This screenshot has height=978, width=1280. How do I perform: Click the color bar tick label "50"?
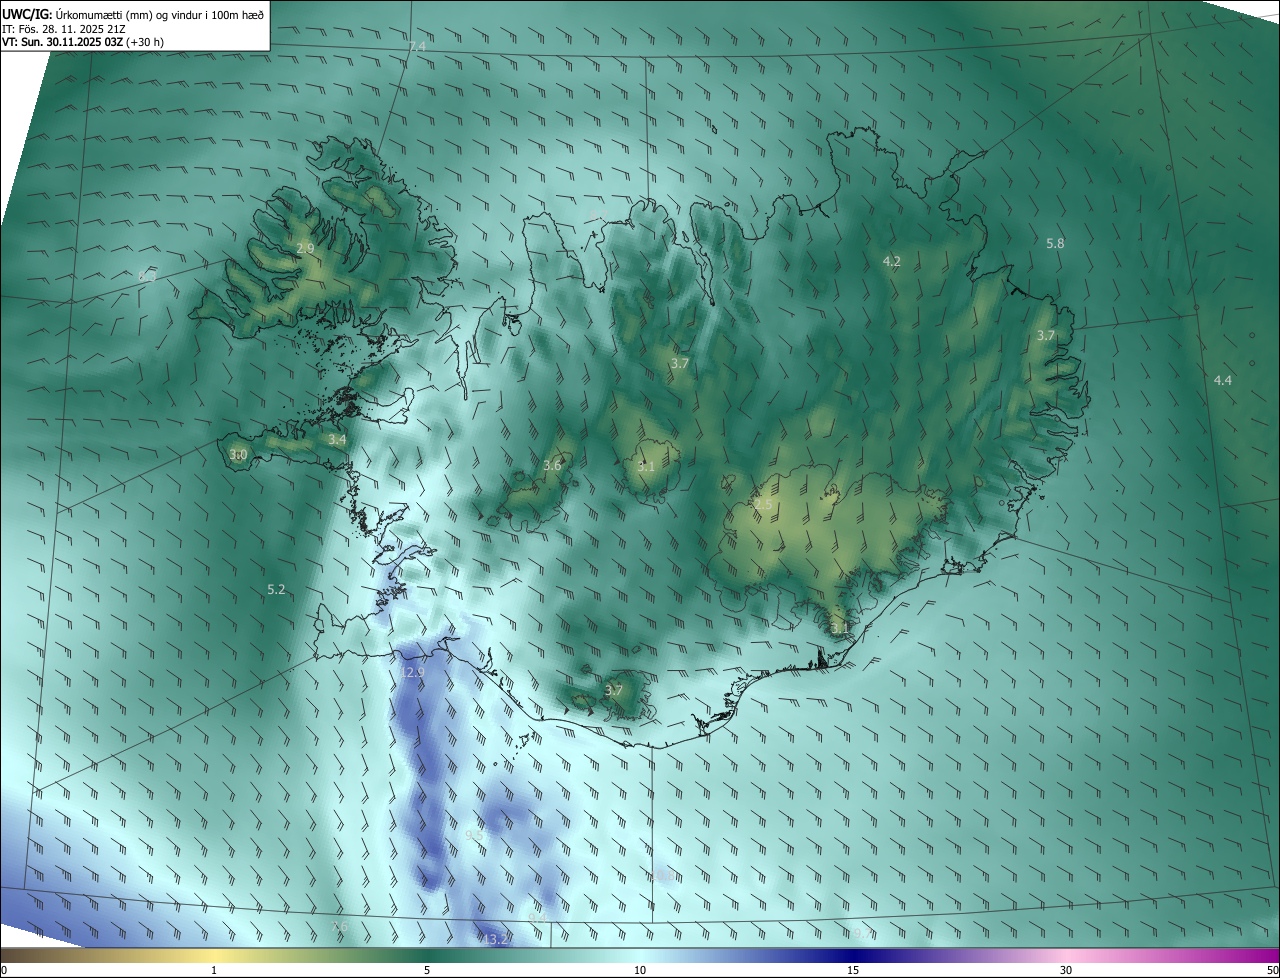pyautogui.click(x=1271, y=970)
